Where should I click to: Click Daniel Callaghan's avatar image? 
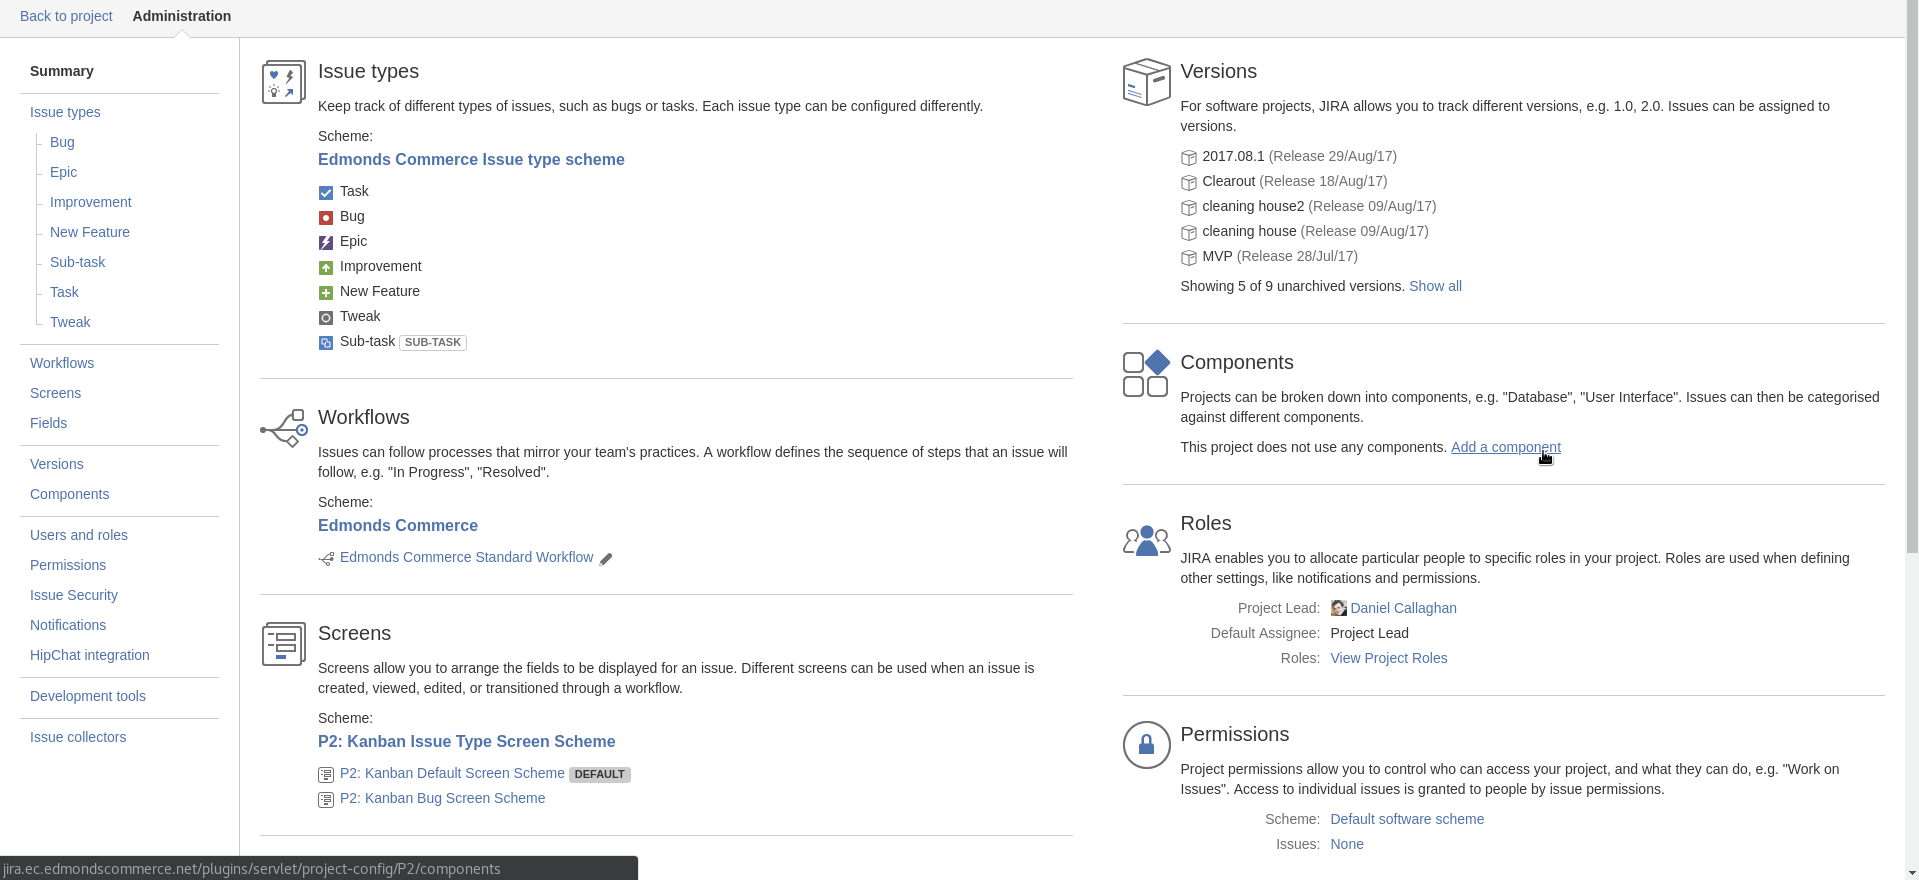click(x=1339, y=608)
